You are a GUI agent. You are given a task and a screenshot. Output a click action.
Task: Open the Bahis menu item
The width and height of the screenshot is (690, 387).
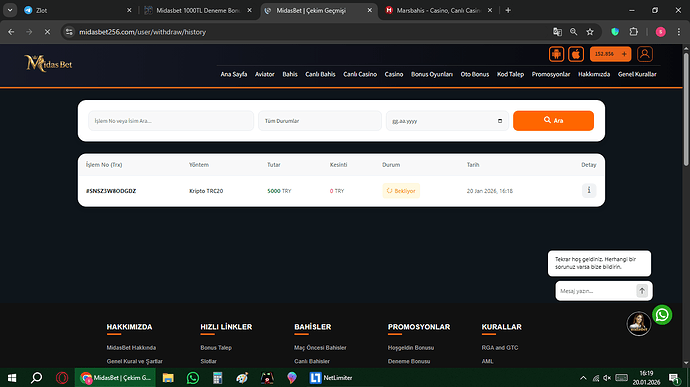tap(290, 74)
